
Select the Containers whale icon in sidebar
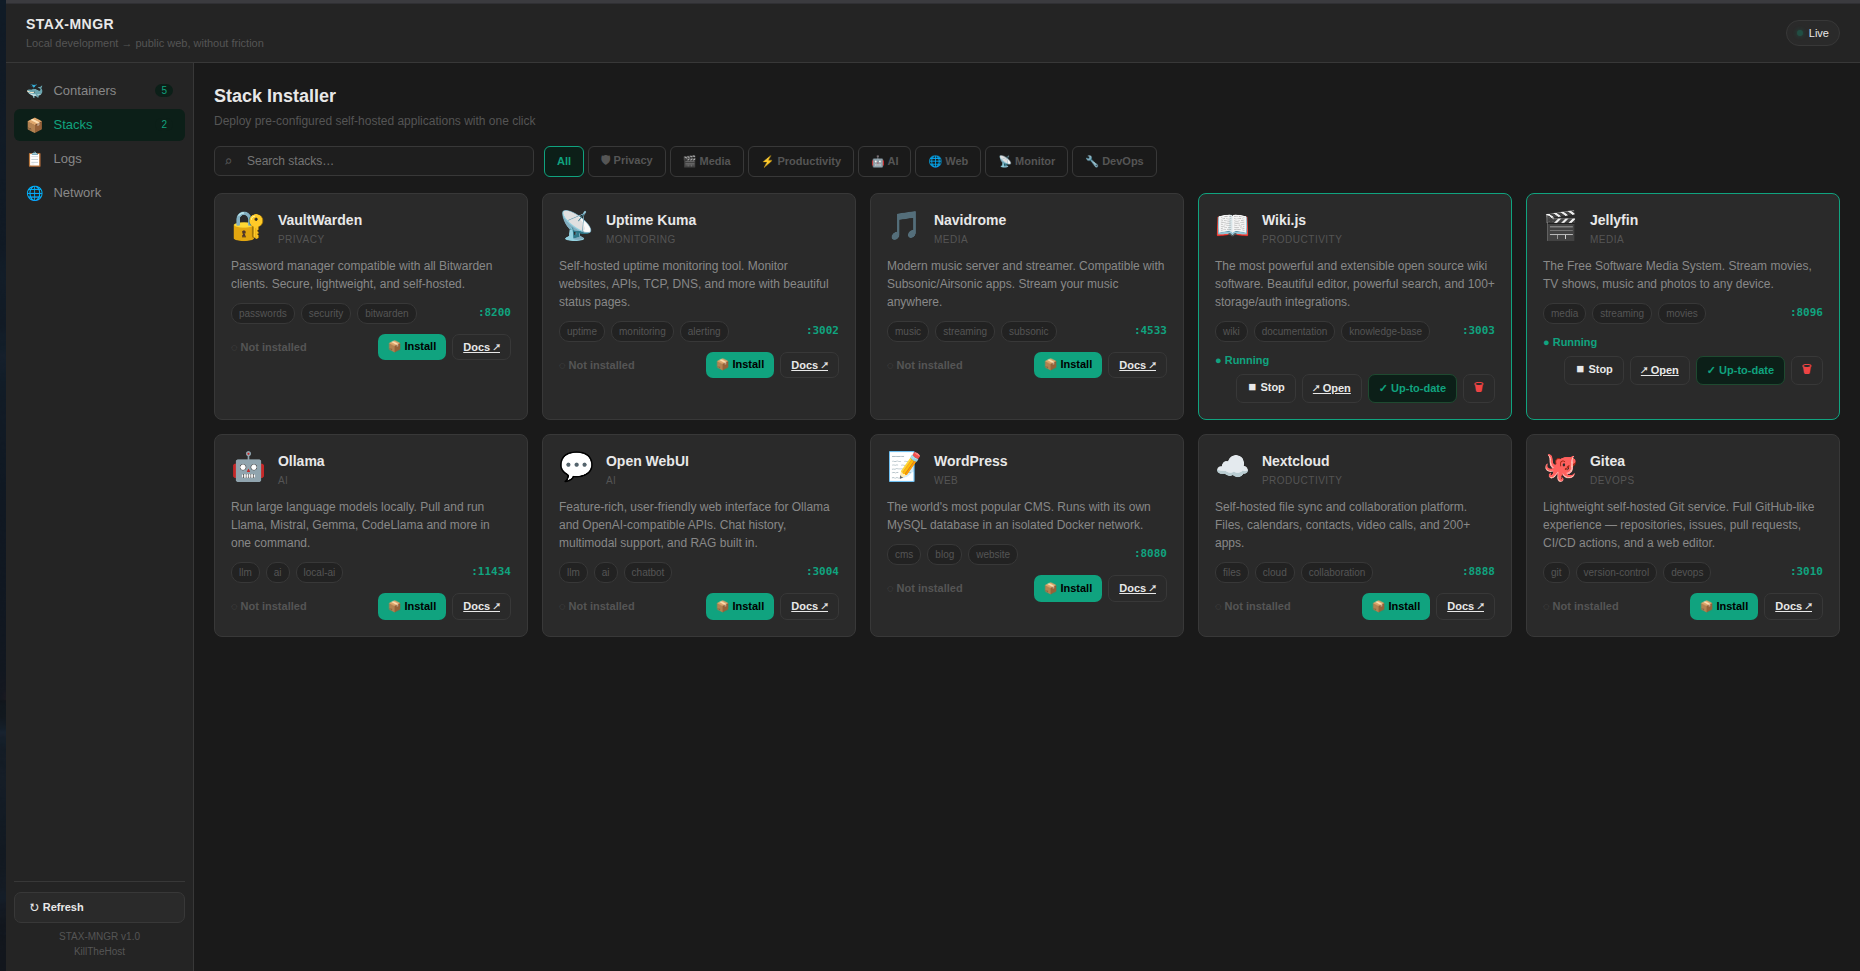(34, 90)
